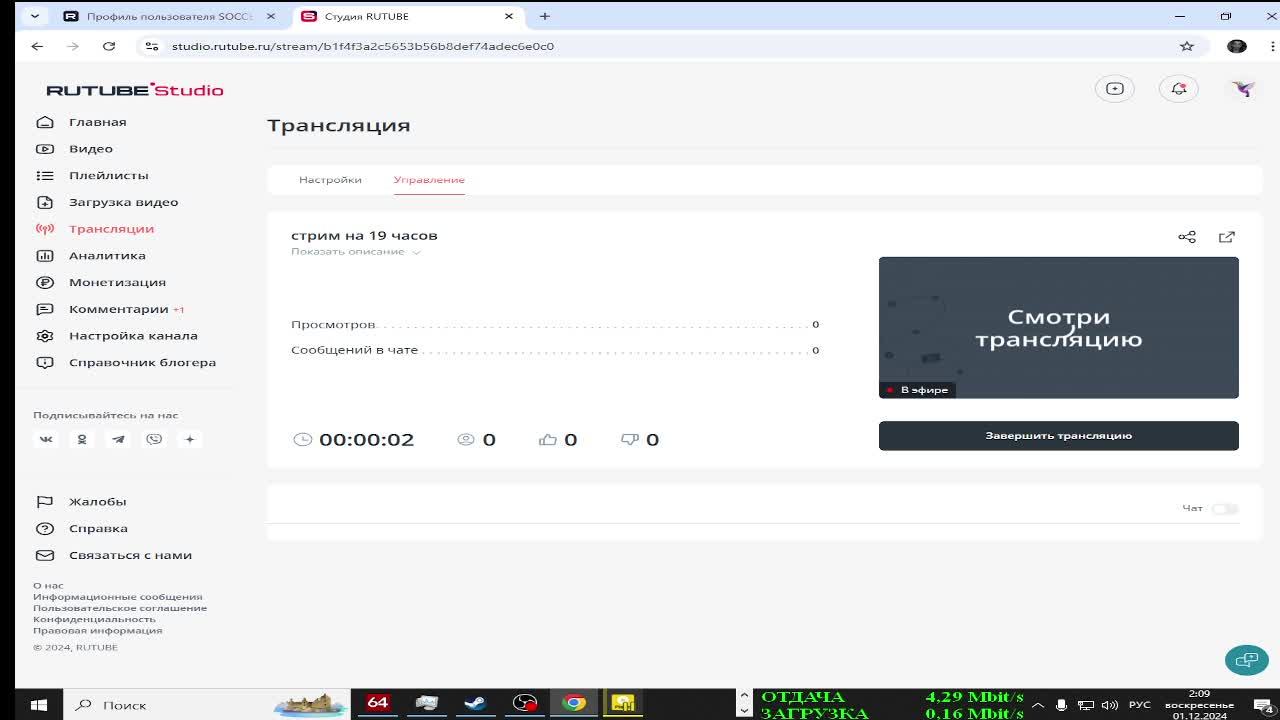This screenshot has height=720, width=1280.
Task: Switch to the Управление tab
Action: pos(429,180)
